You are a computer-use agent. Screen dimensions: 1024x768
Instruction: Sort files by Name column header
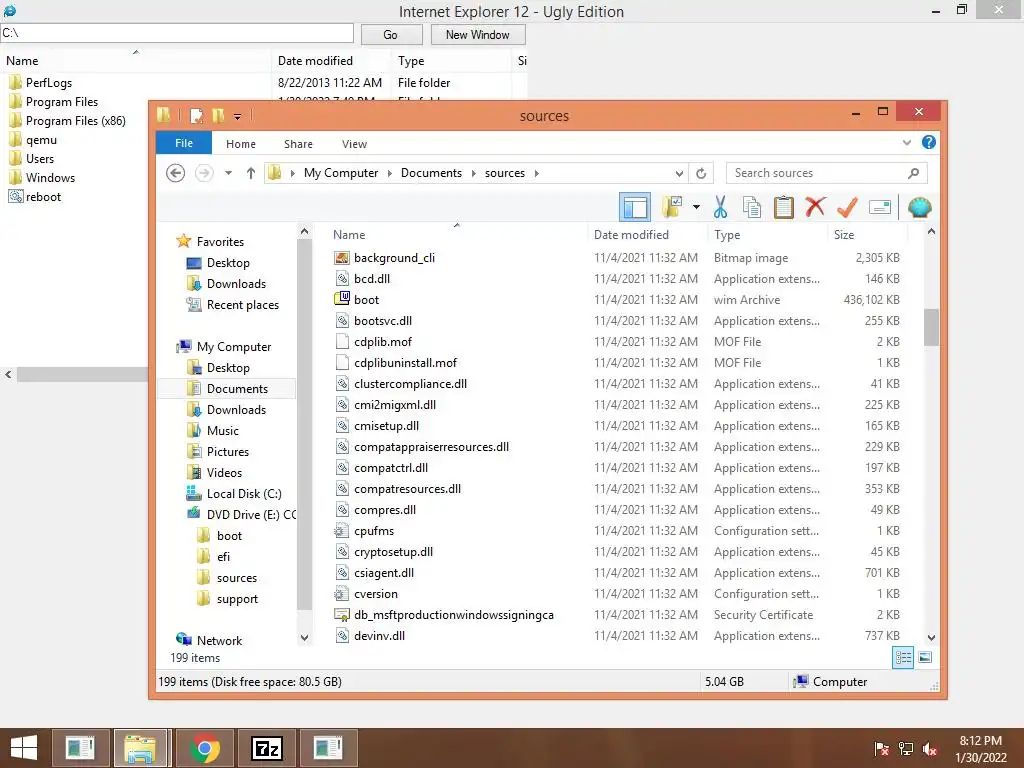pos(349,235)
